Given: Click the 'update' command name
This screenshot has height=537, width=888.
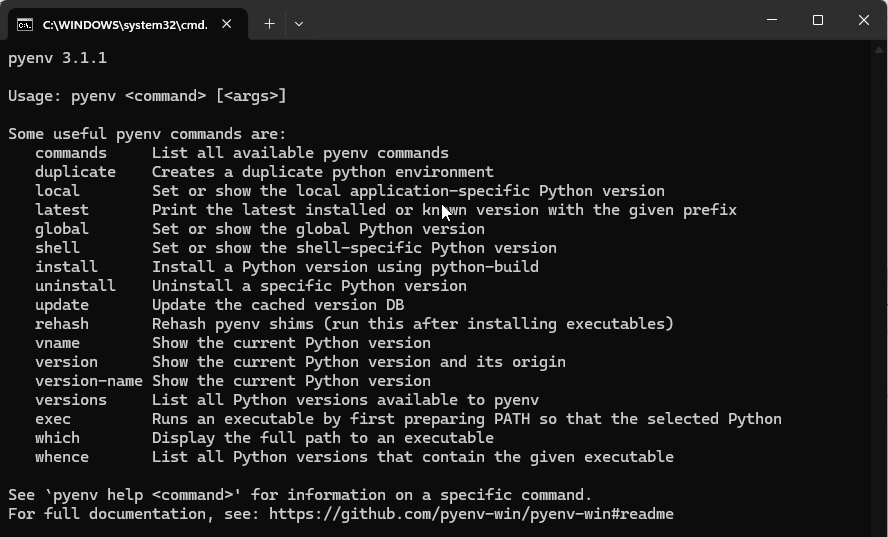Looking at the screenshot, I should click(62, 305).
